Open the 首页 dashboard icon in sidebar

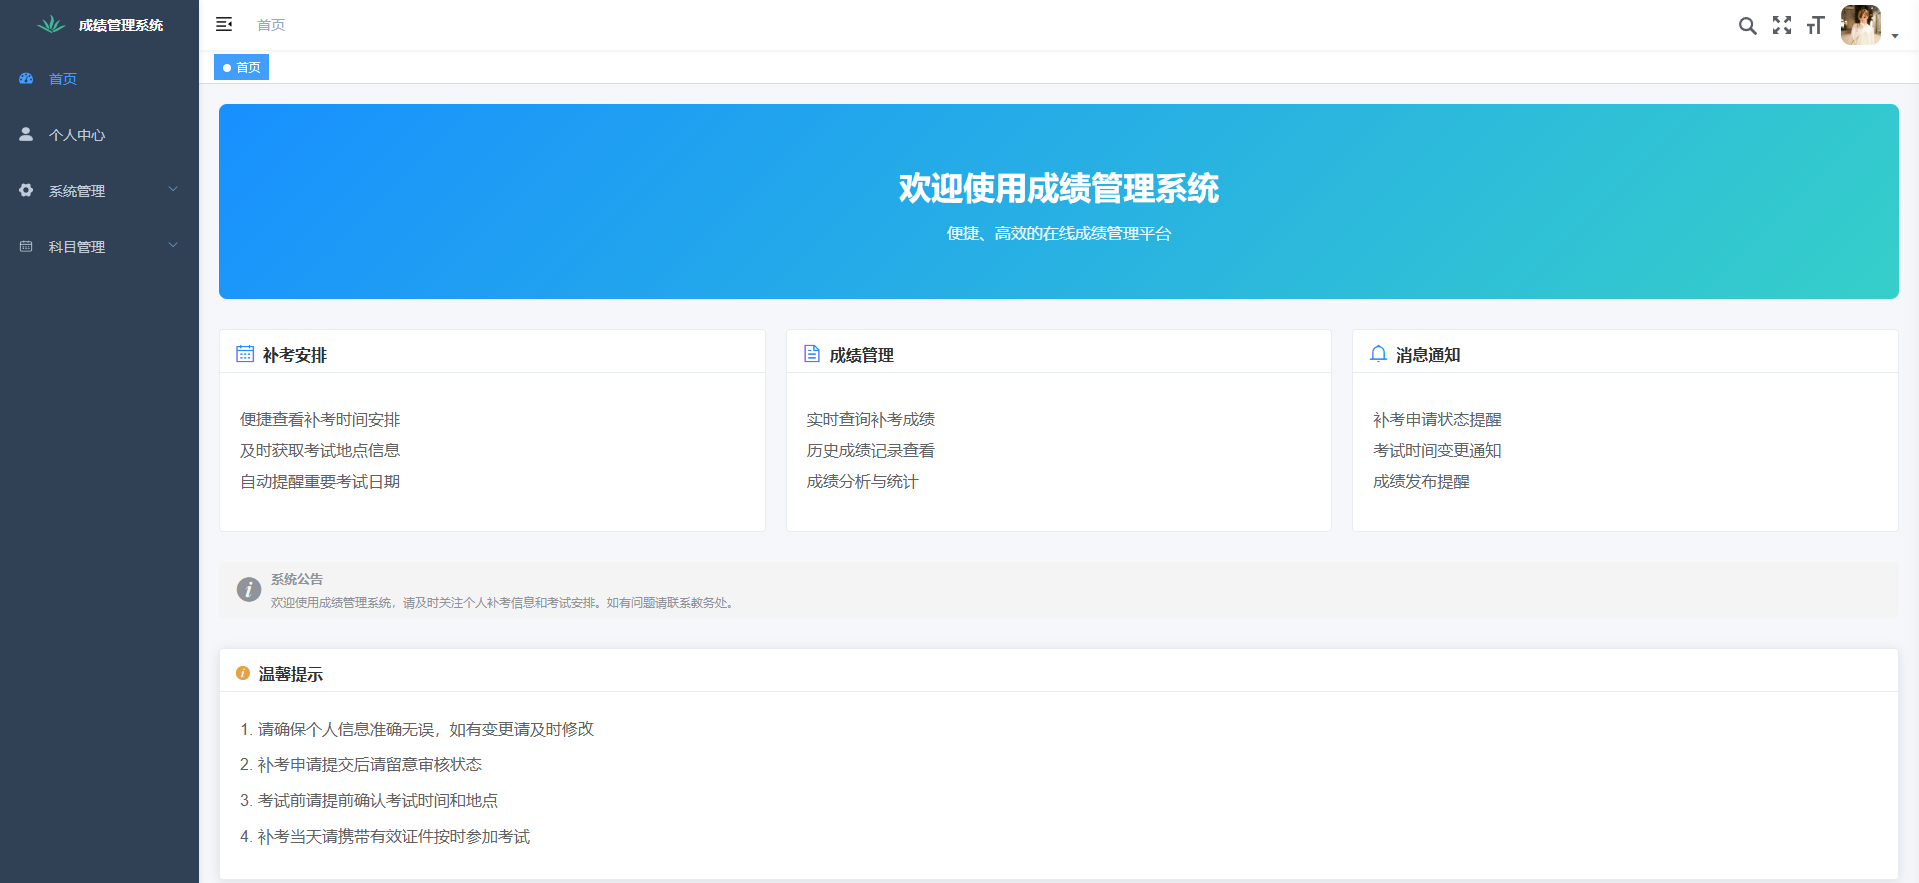tap(26, 78)
